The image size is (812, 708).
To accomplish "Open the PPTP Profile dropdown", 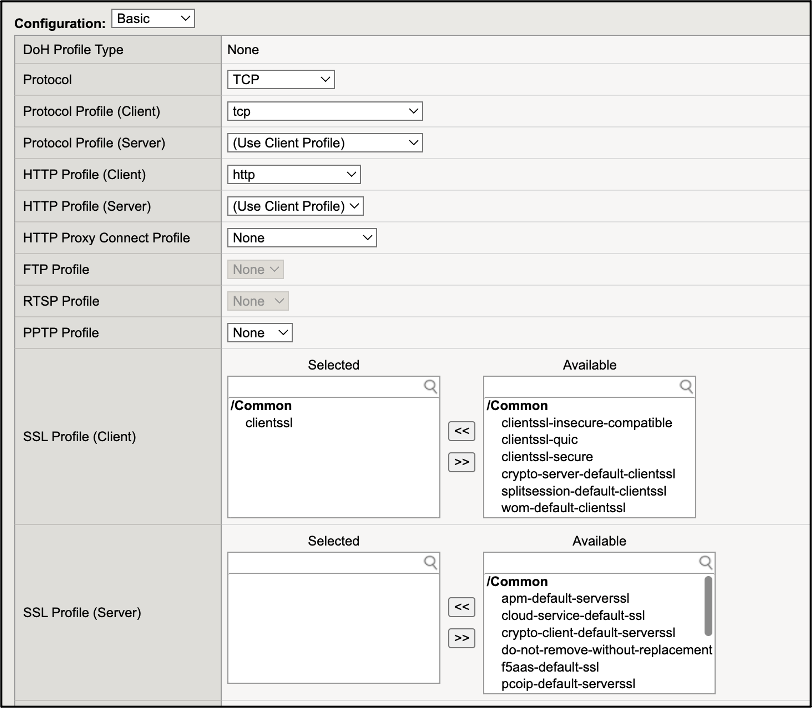I will [x=259, y=332].
